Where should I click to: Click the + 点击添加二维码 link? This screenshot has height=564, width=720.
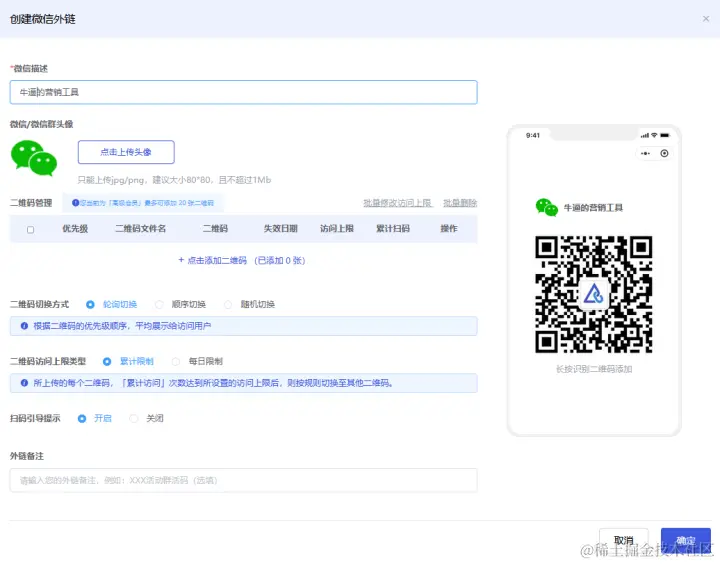pos(242,260)
